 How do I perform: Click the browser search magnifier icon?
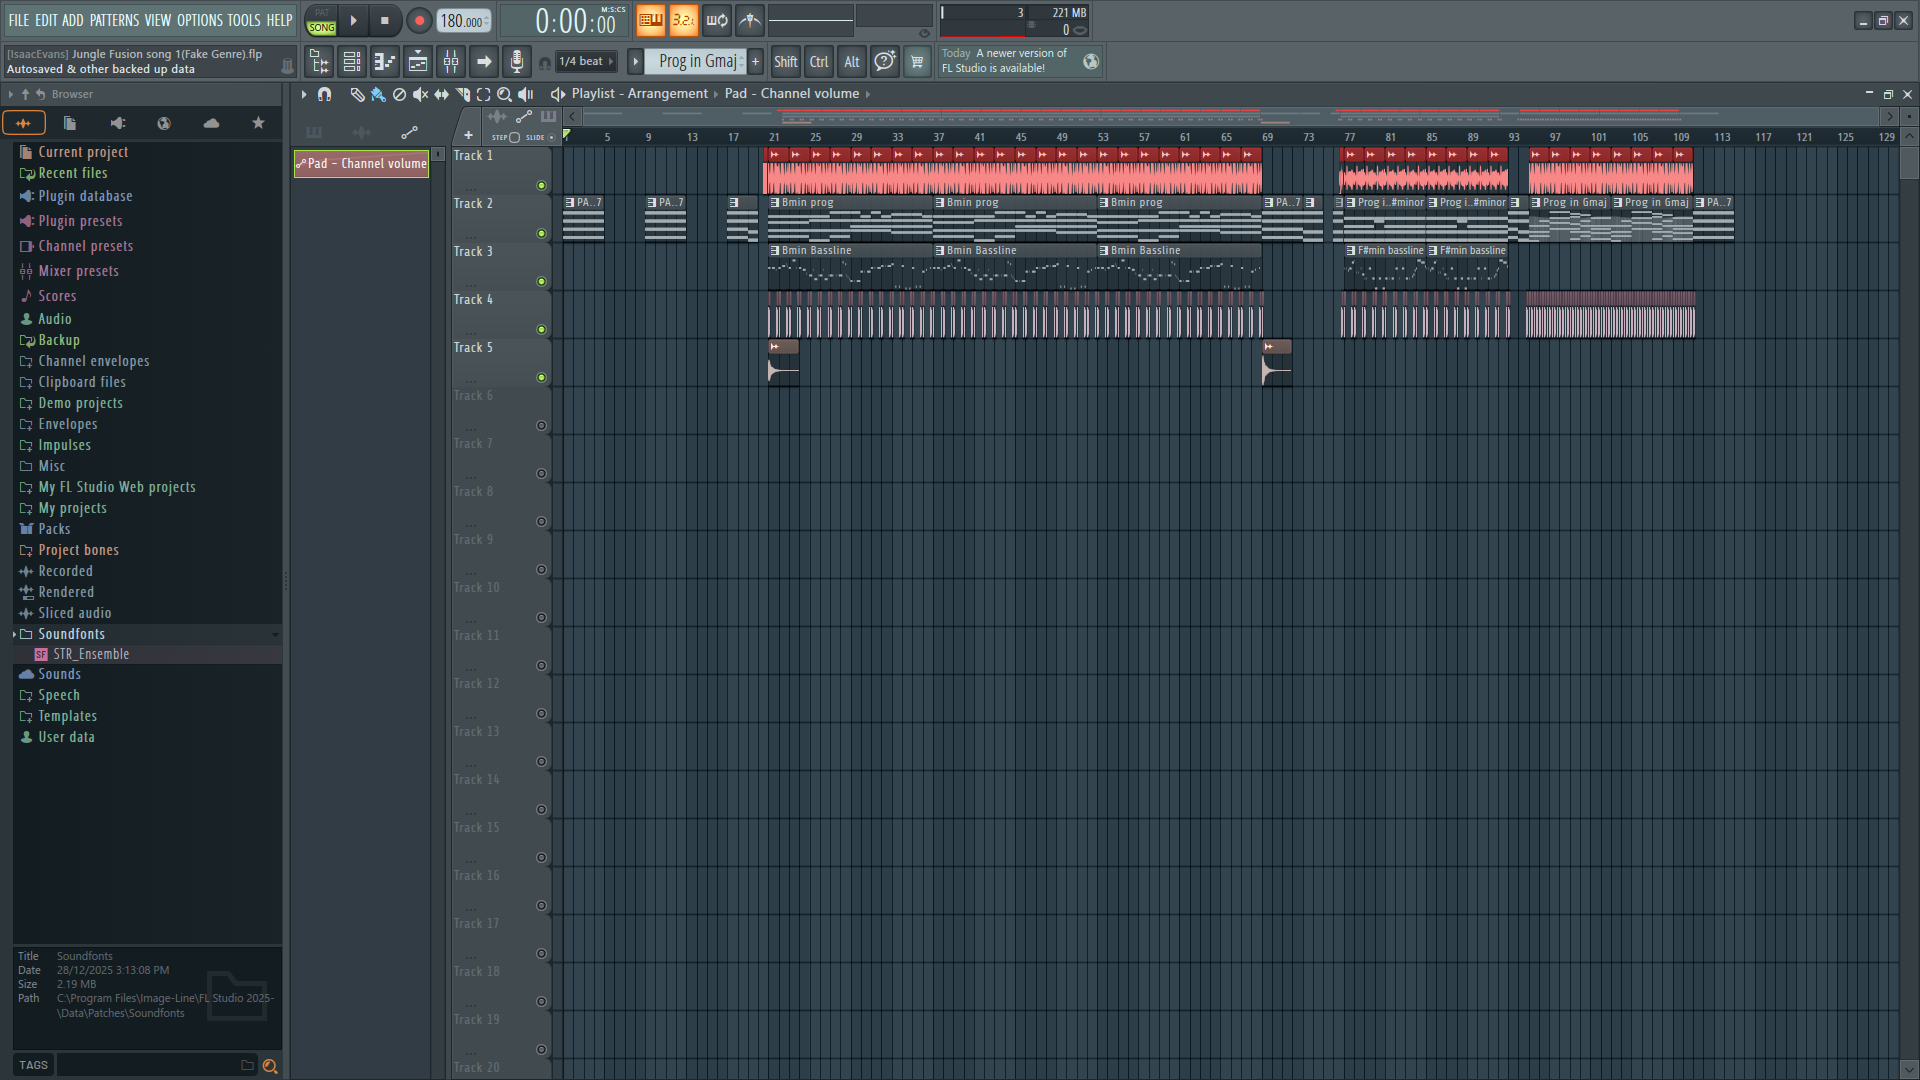[x=270, y=1066]
